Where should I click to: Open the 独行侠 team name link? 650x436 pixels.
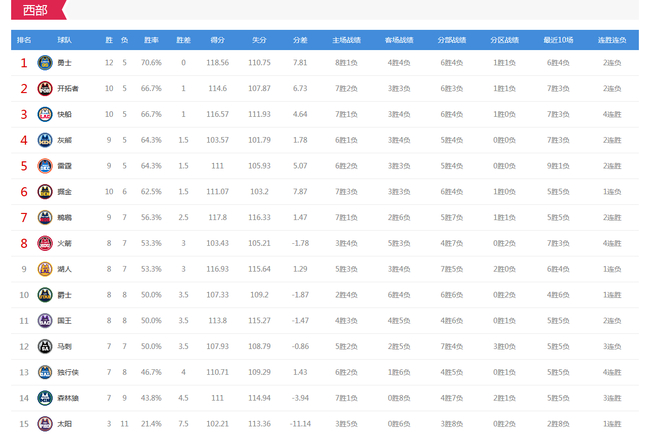pyautogui.click(x=68, y=373)
